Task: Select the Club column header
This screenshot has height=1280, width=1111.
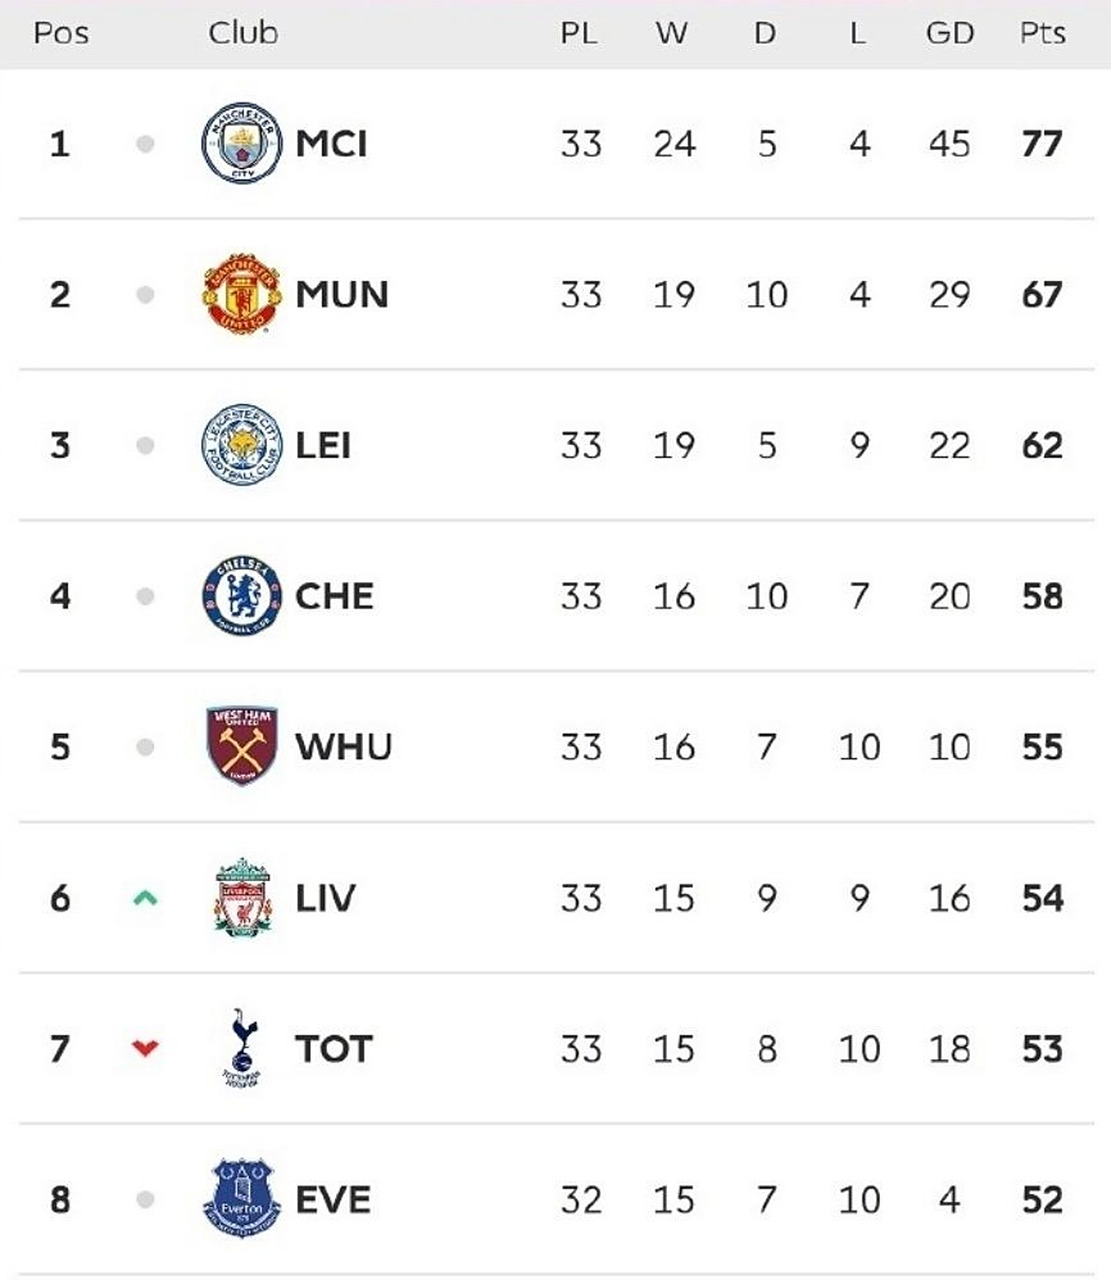Action: [243, 33]
